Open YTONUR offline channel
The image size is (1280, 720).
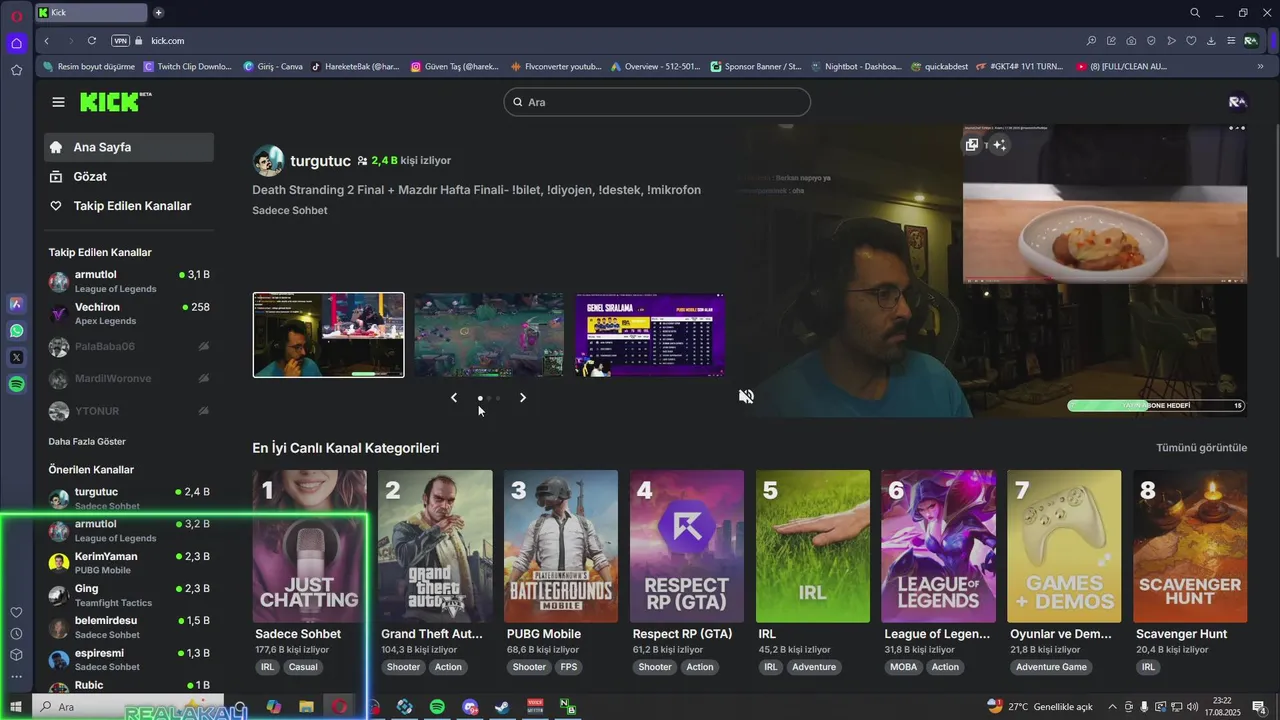pyautogui.click(x=129, y=411)
